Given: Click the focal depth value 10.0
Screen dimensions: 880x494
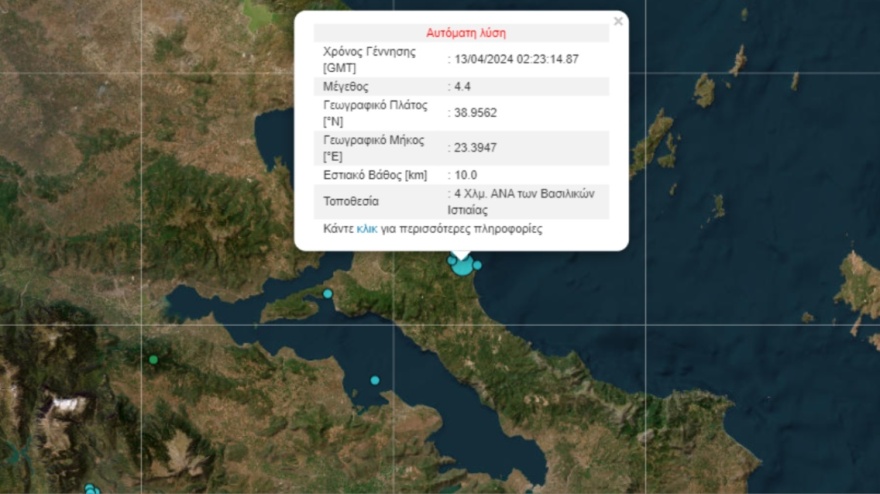Looking at the screenshot, I should [465, 175].
